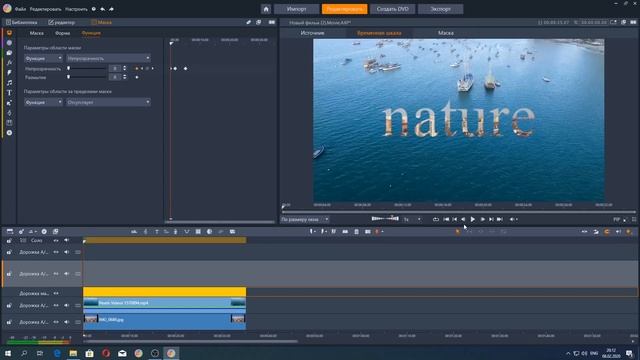640x360 pixels.
Task: Open the Редактор panel tab
Action: 62,22
